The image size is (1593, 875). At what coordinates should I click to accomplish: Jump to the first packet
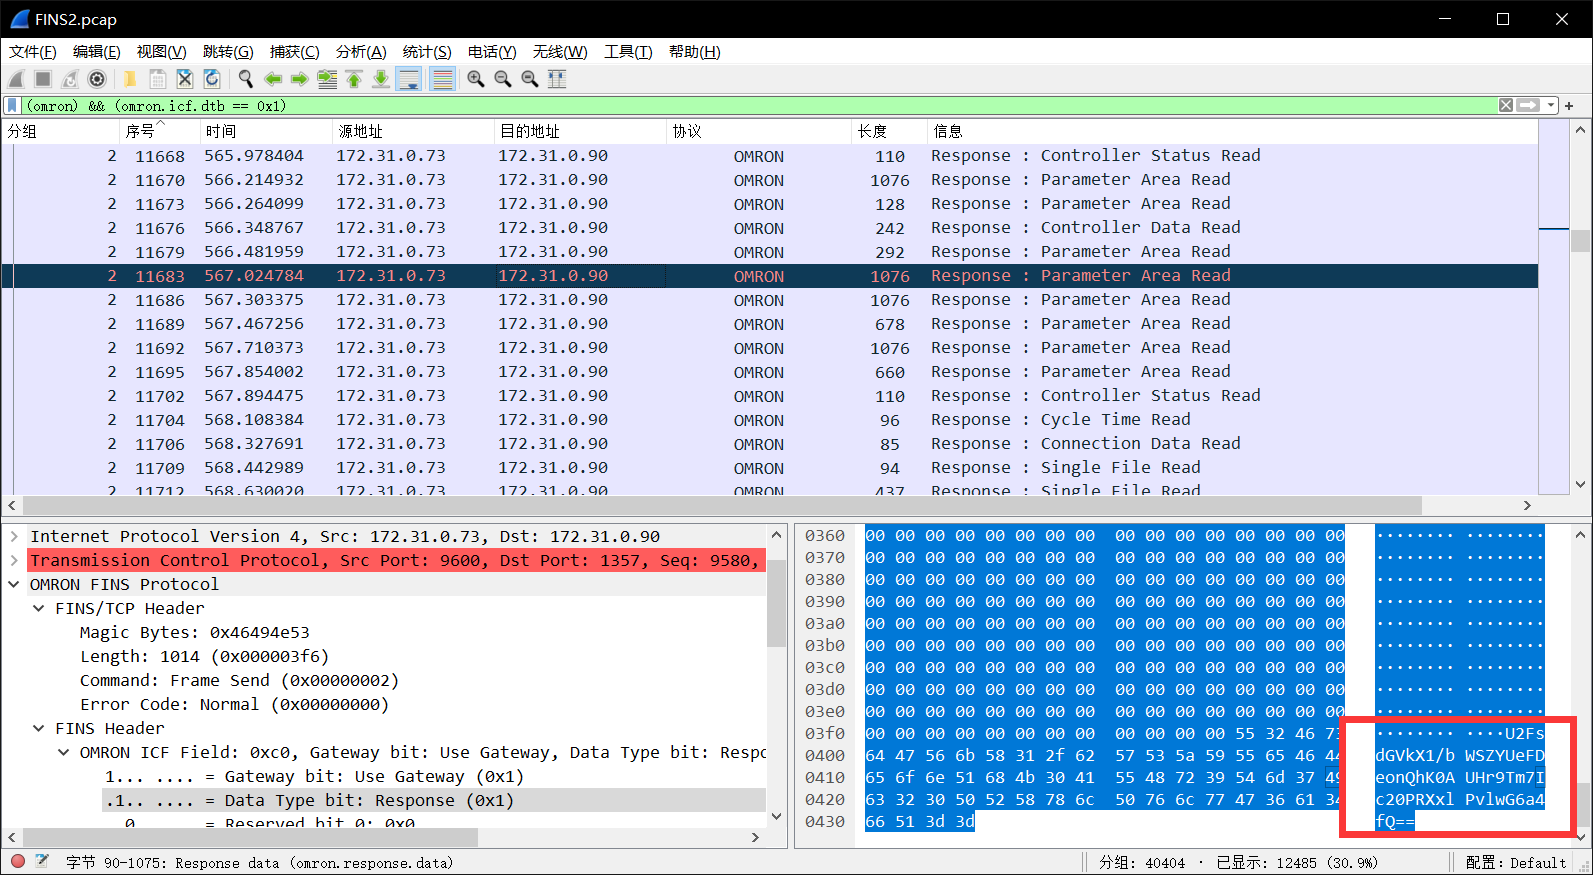click(x=354, y=79)
